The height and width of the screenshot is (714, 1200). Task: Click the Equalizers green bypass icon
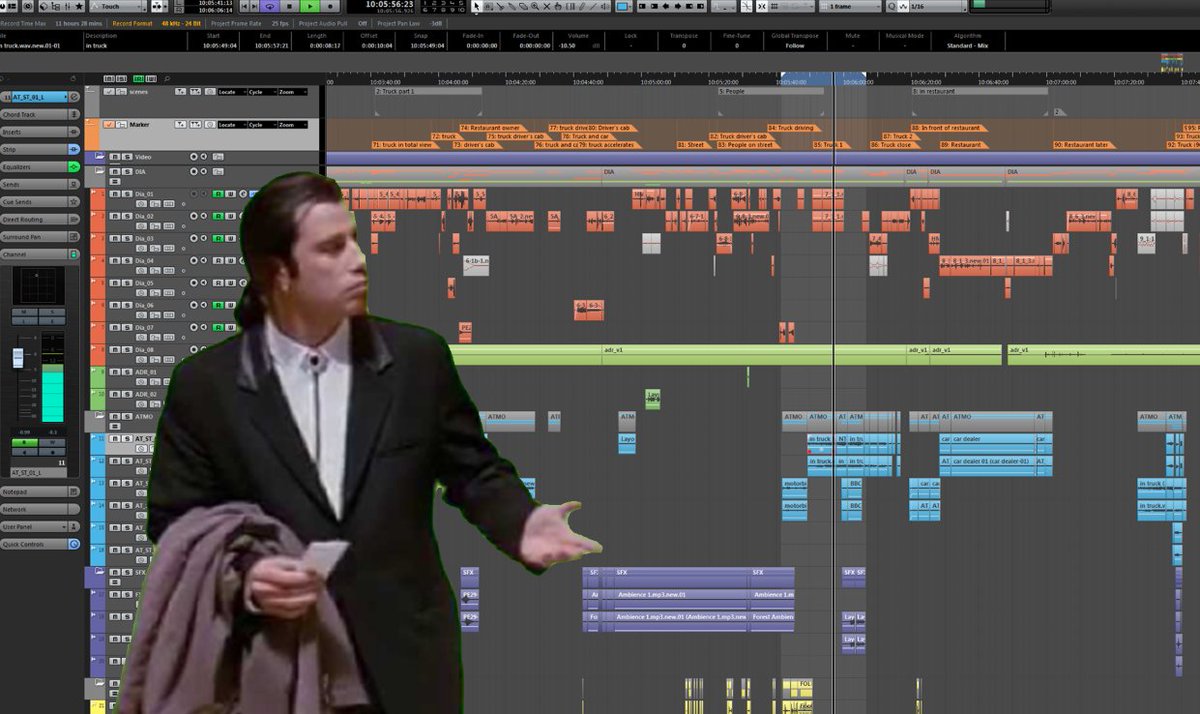[73, 166]
